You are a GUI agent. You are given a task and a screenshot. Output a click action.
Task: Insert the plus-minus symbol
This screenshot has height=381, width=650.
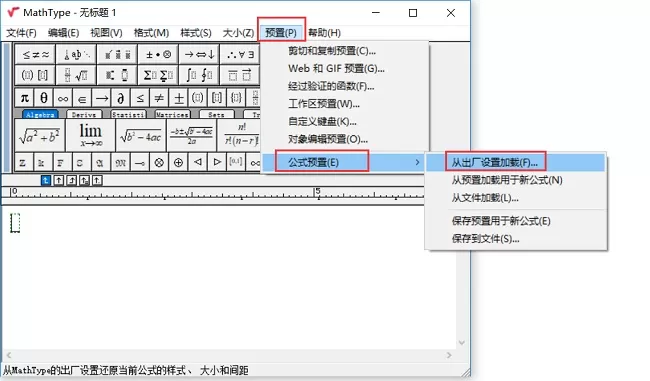[x=179, y=98]
